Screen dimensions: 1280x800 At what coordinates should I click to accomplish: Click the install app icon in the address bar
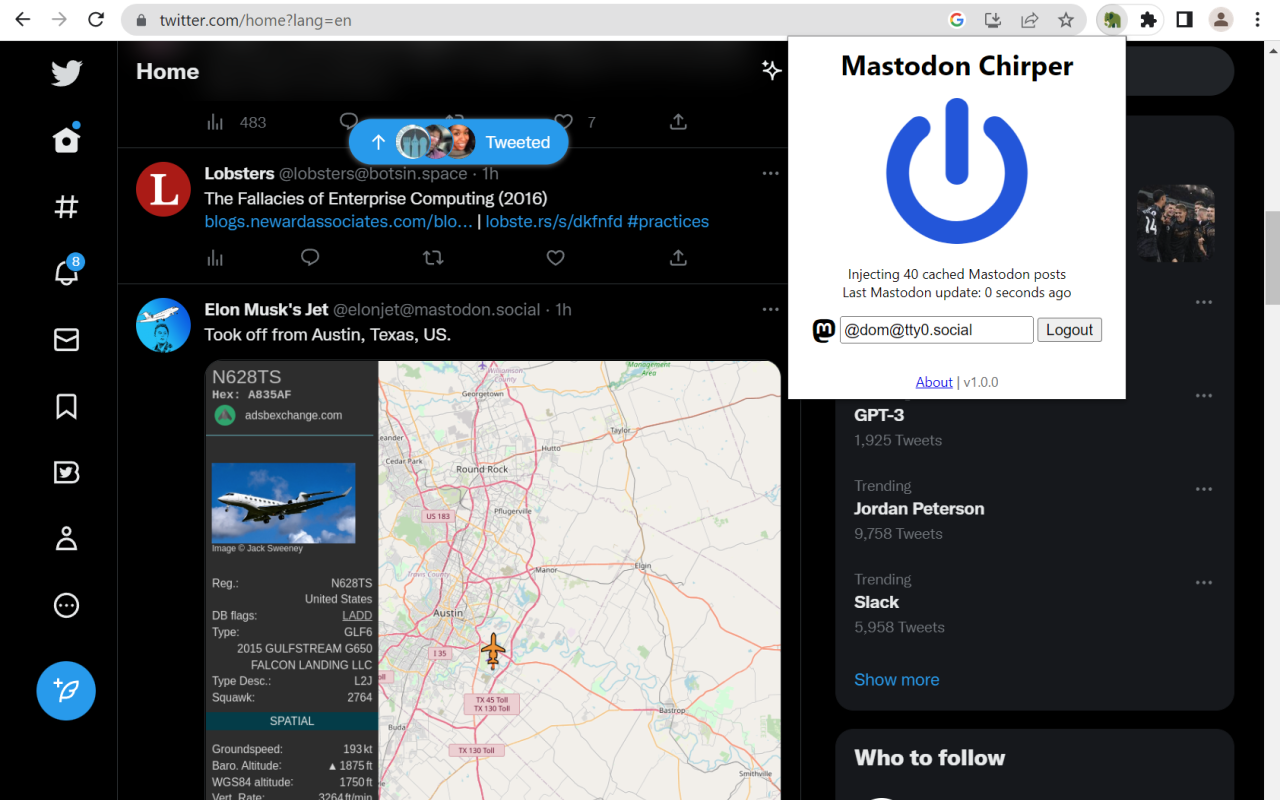(x=993, y=20)
